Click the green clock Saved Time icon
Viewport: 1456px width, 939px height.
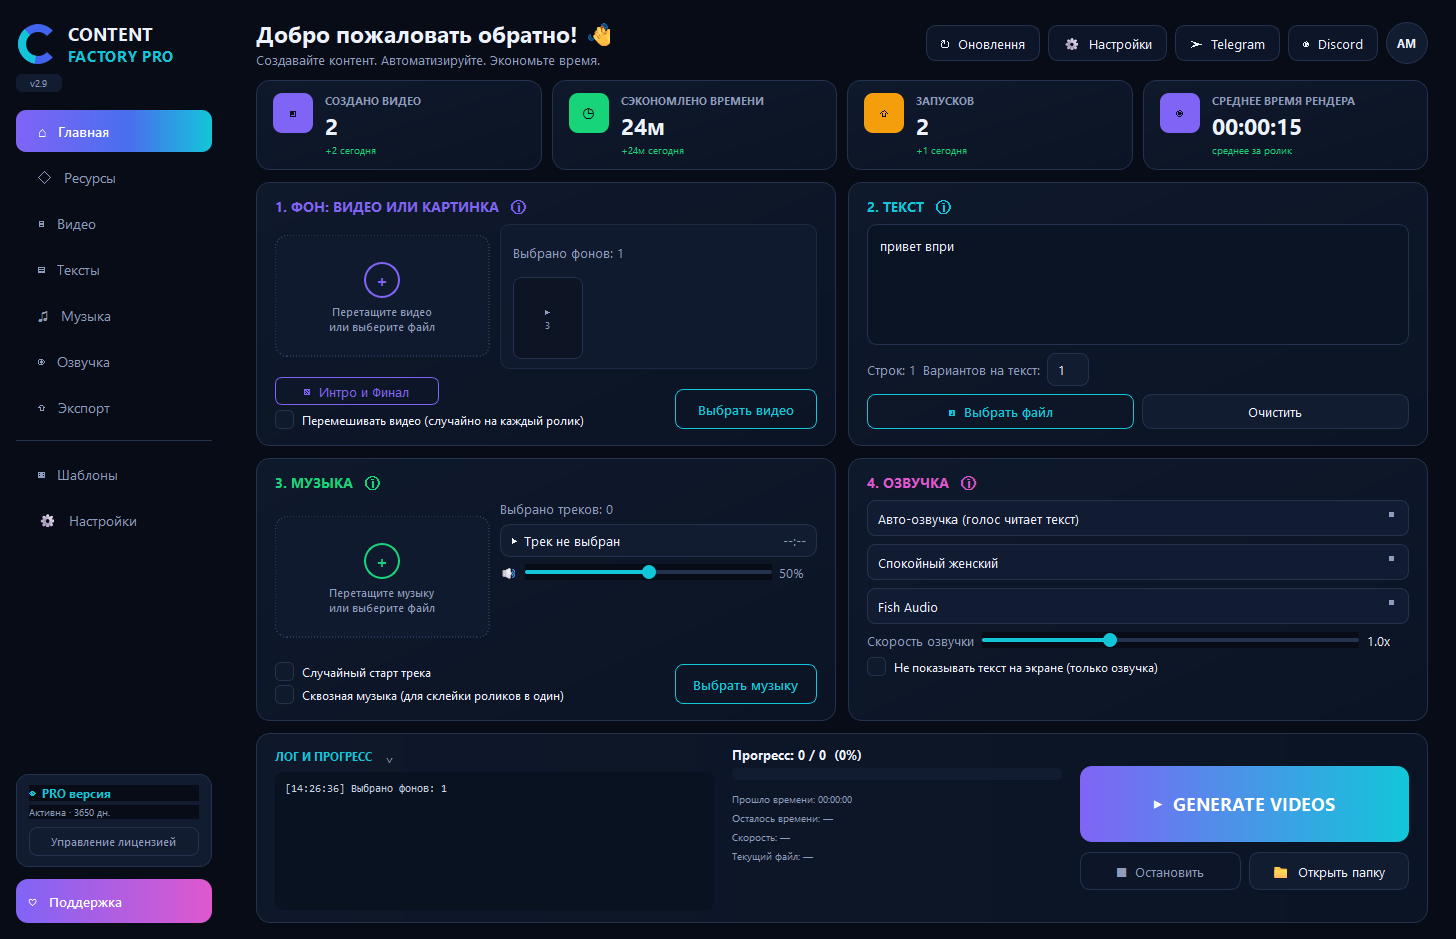tap(588, 113)
